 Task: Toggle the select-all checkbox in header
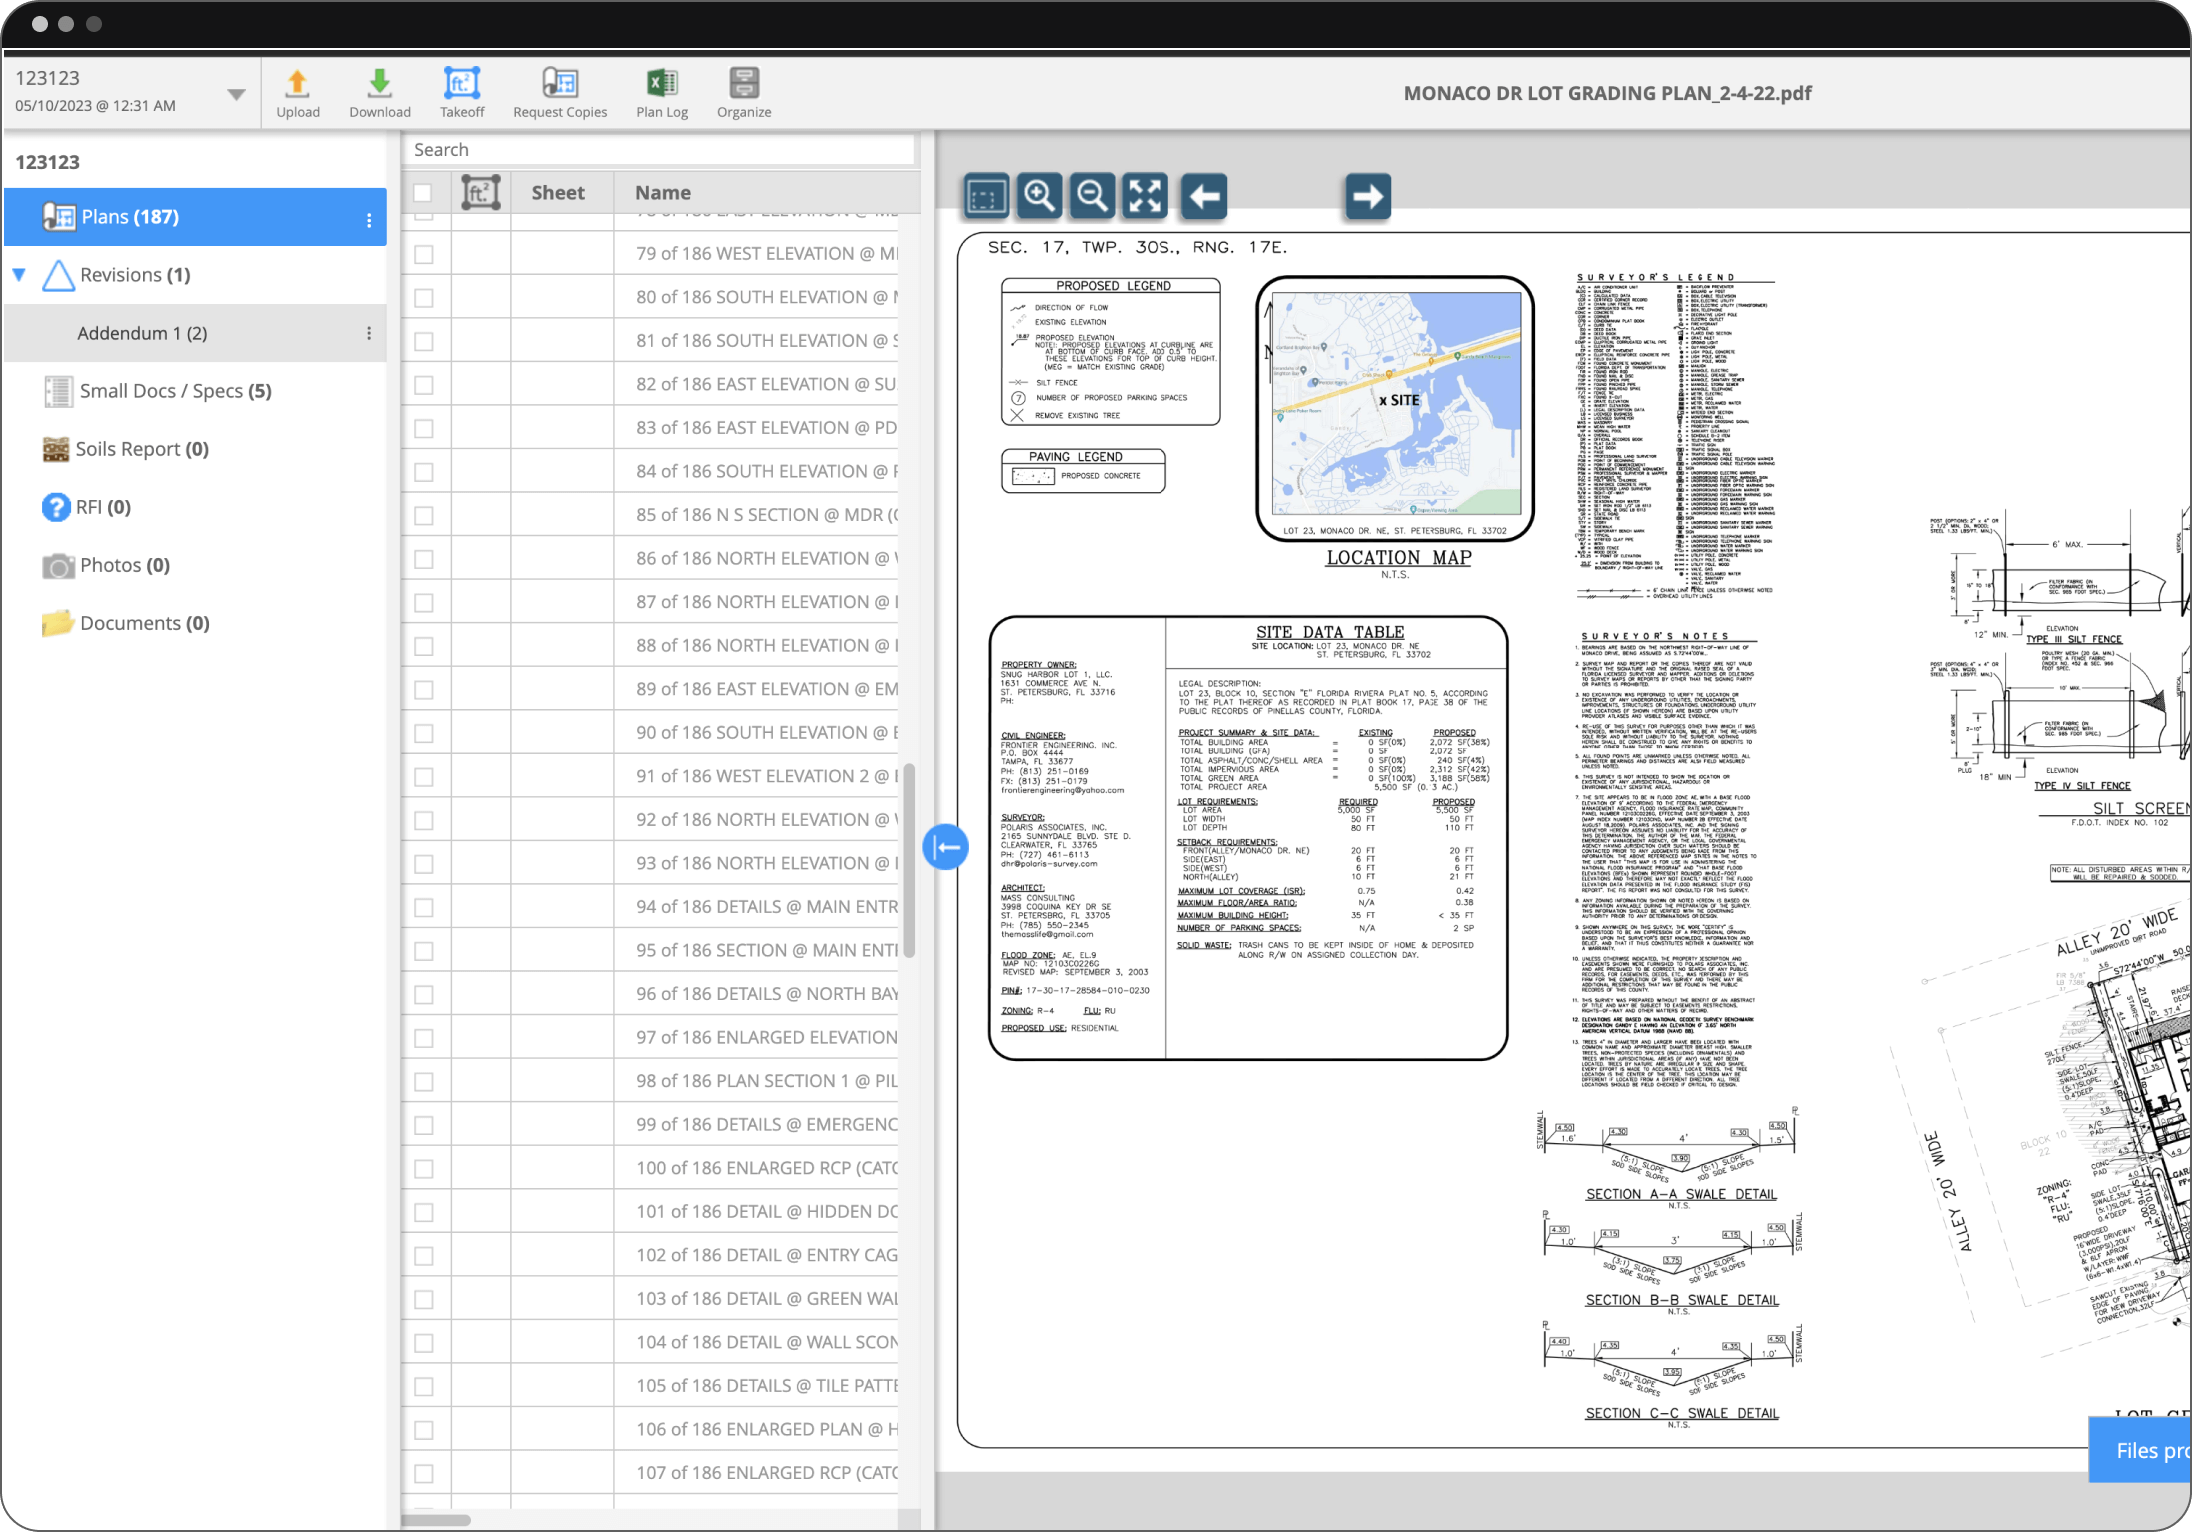tap(423, 193)
